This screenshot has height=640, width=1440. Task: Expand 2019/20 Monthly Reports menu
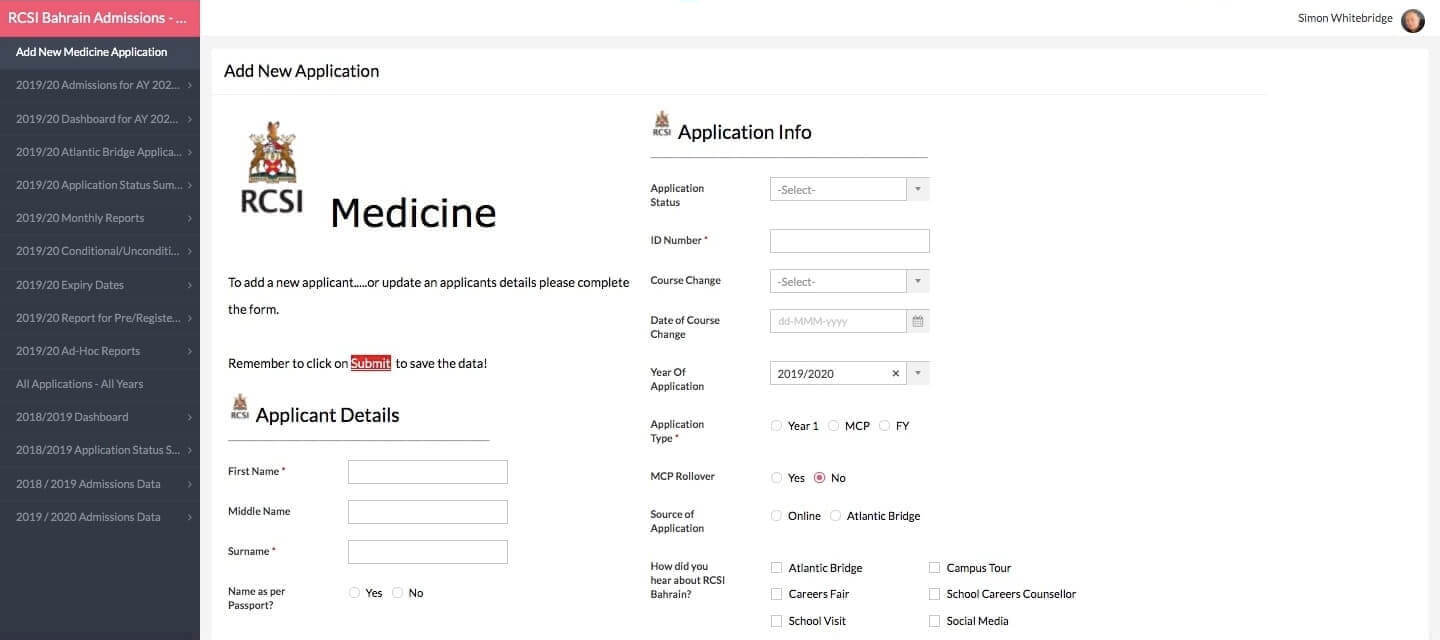pyautogui.click(x=100, y=218)
